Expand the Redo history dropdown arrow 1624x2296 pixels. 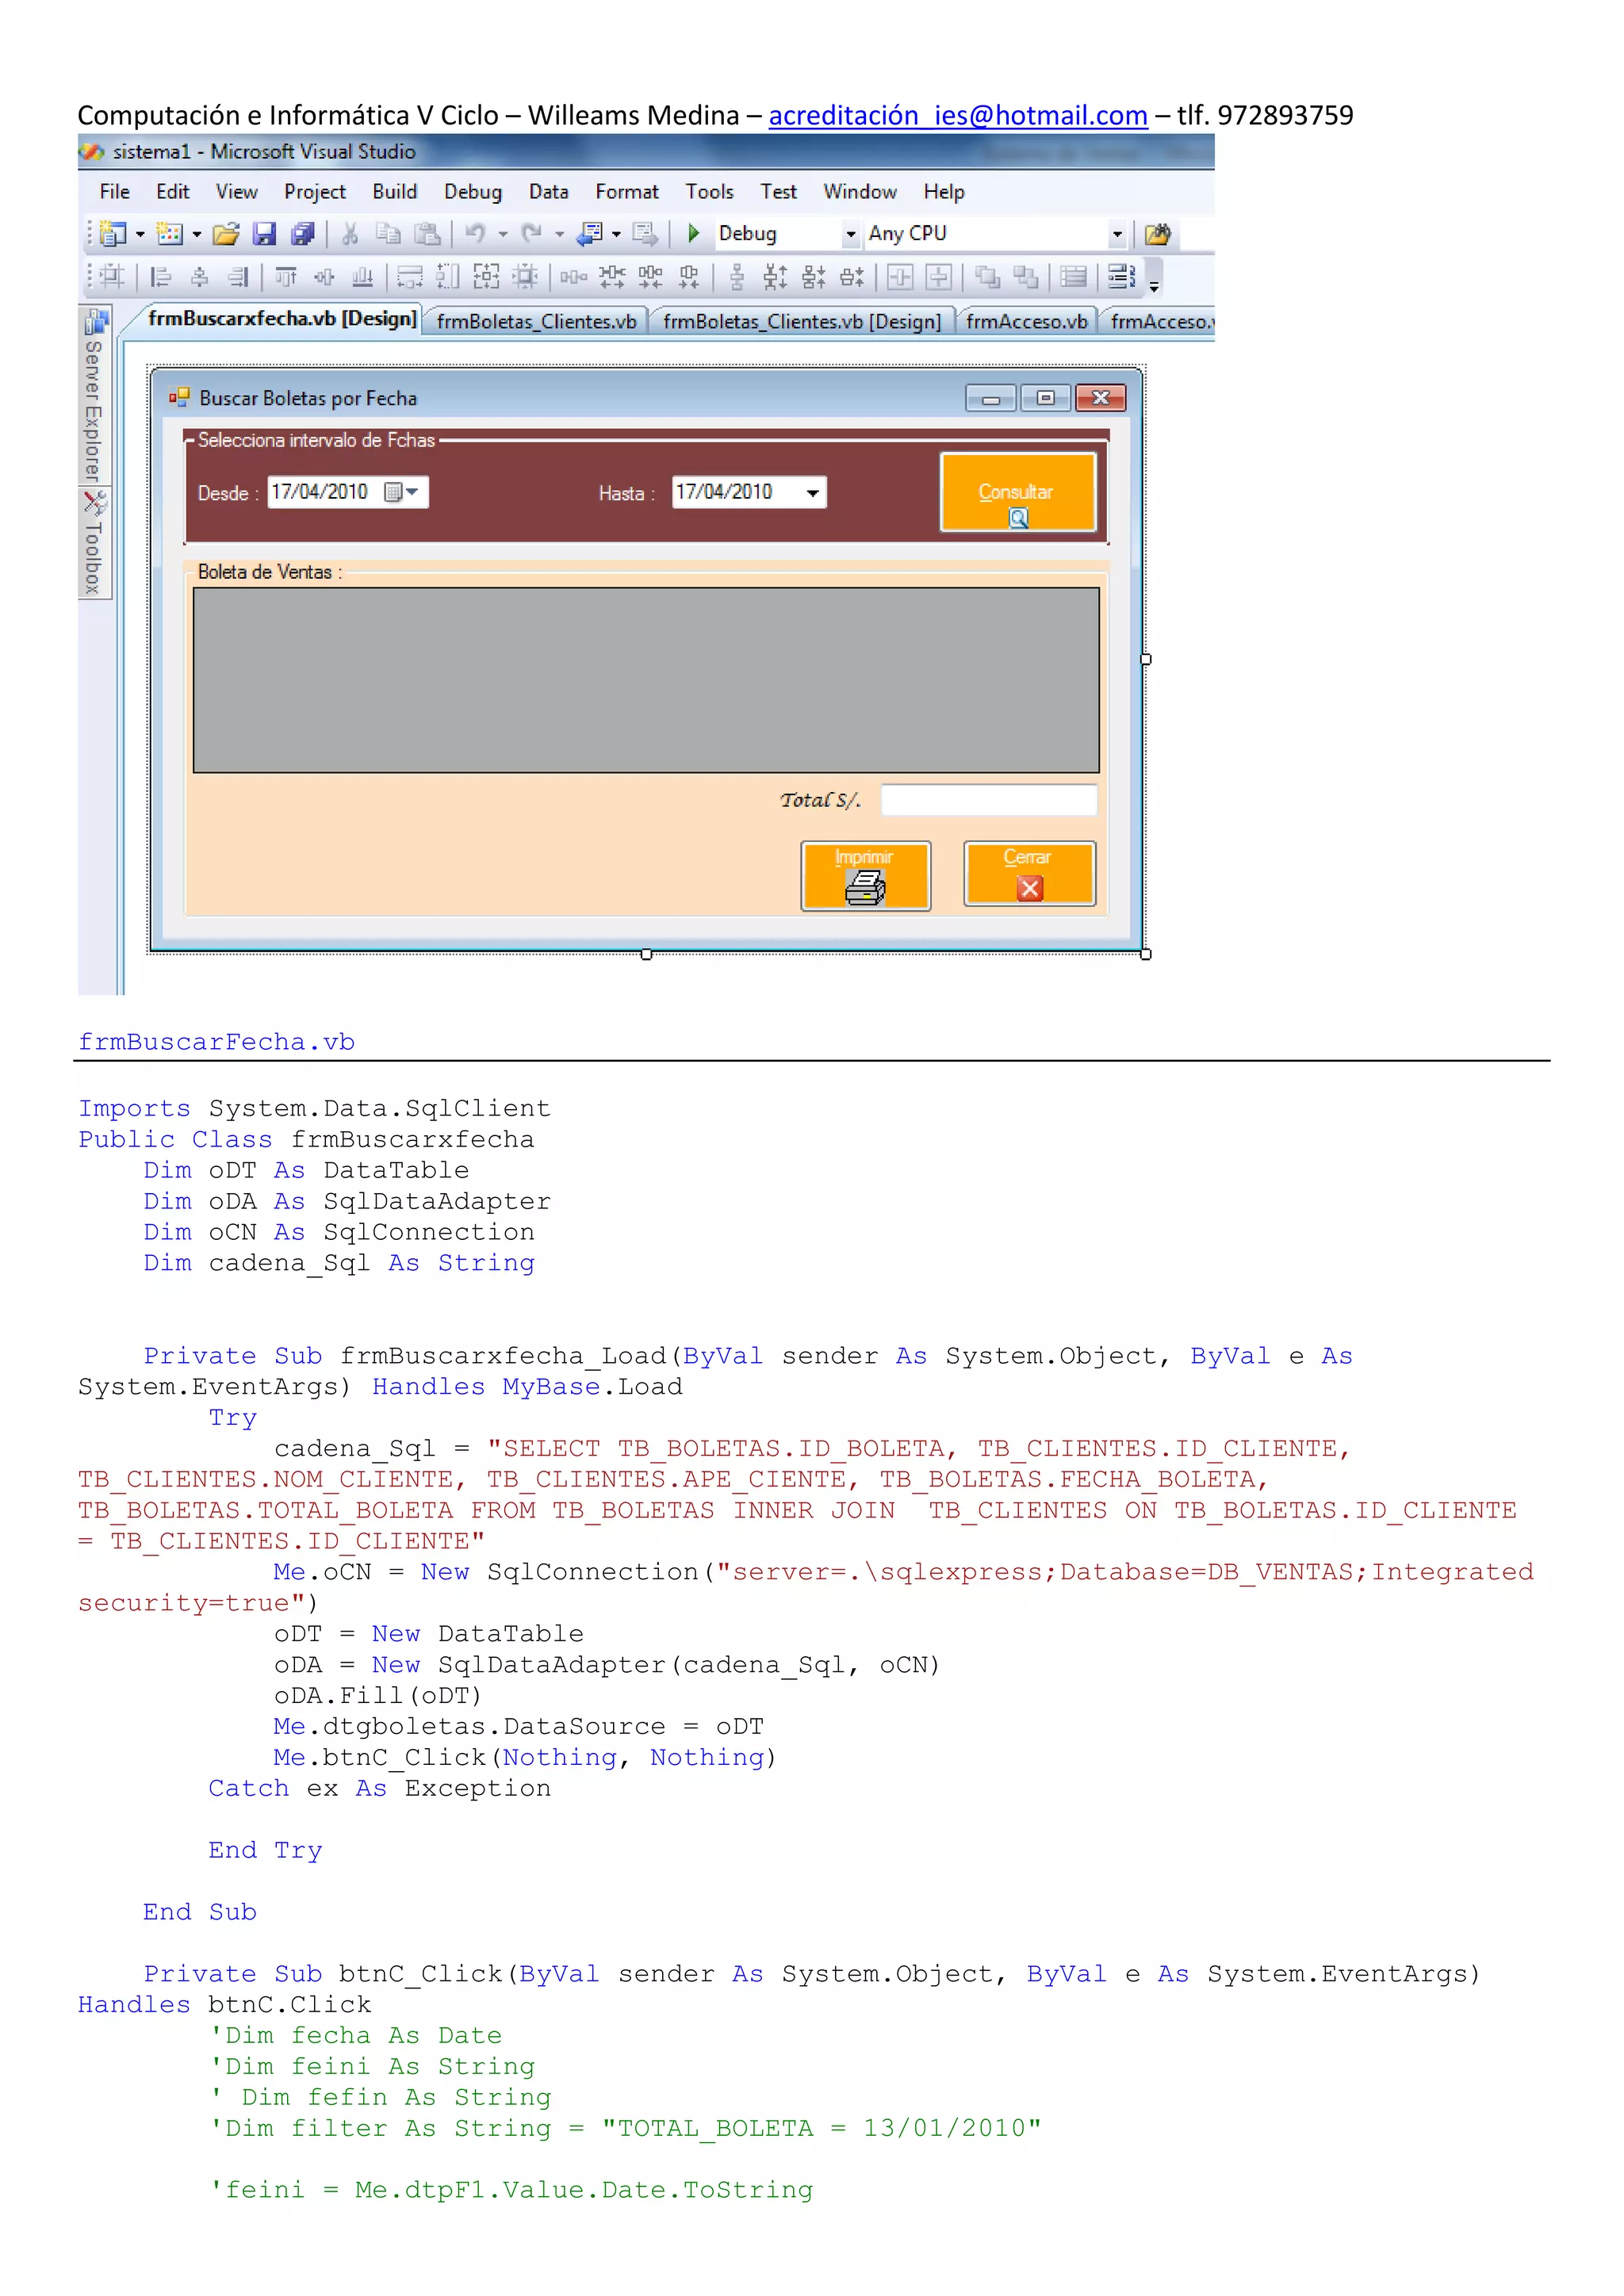(x=559, y=235)
